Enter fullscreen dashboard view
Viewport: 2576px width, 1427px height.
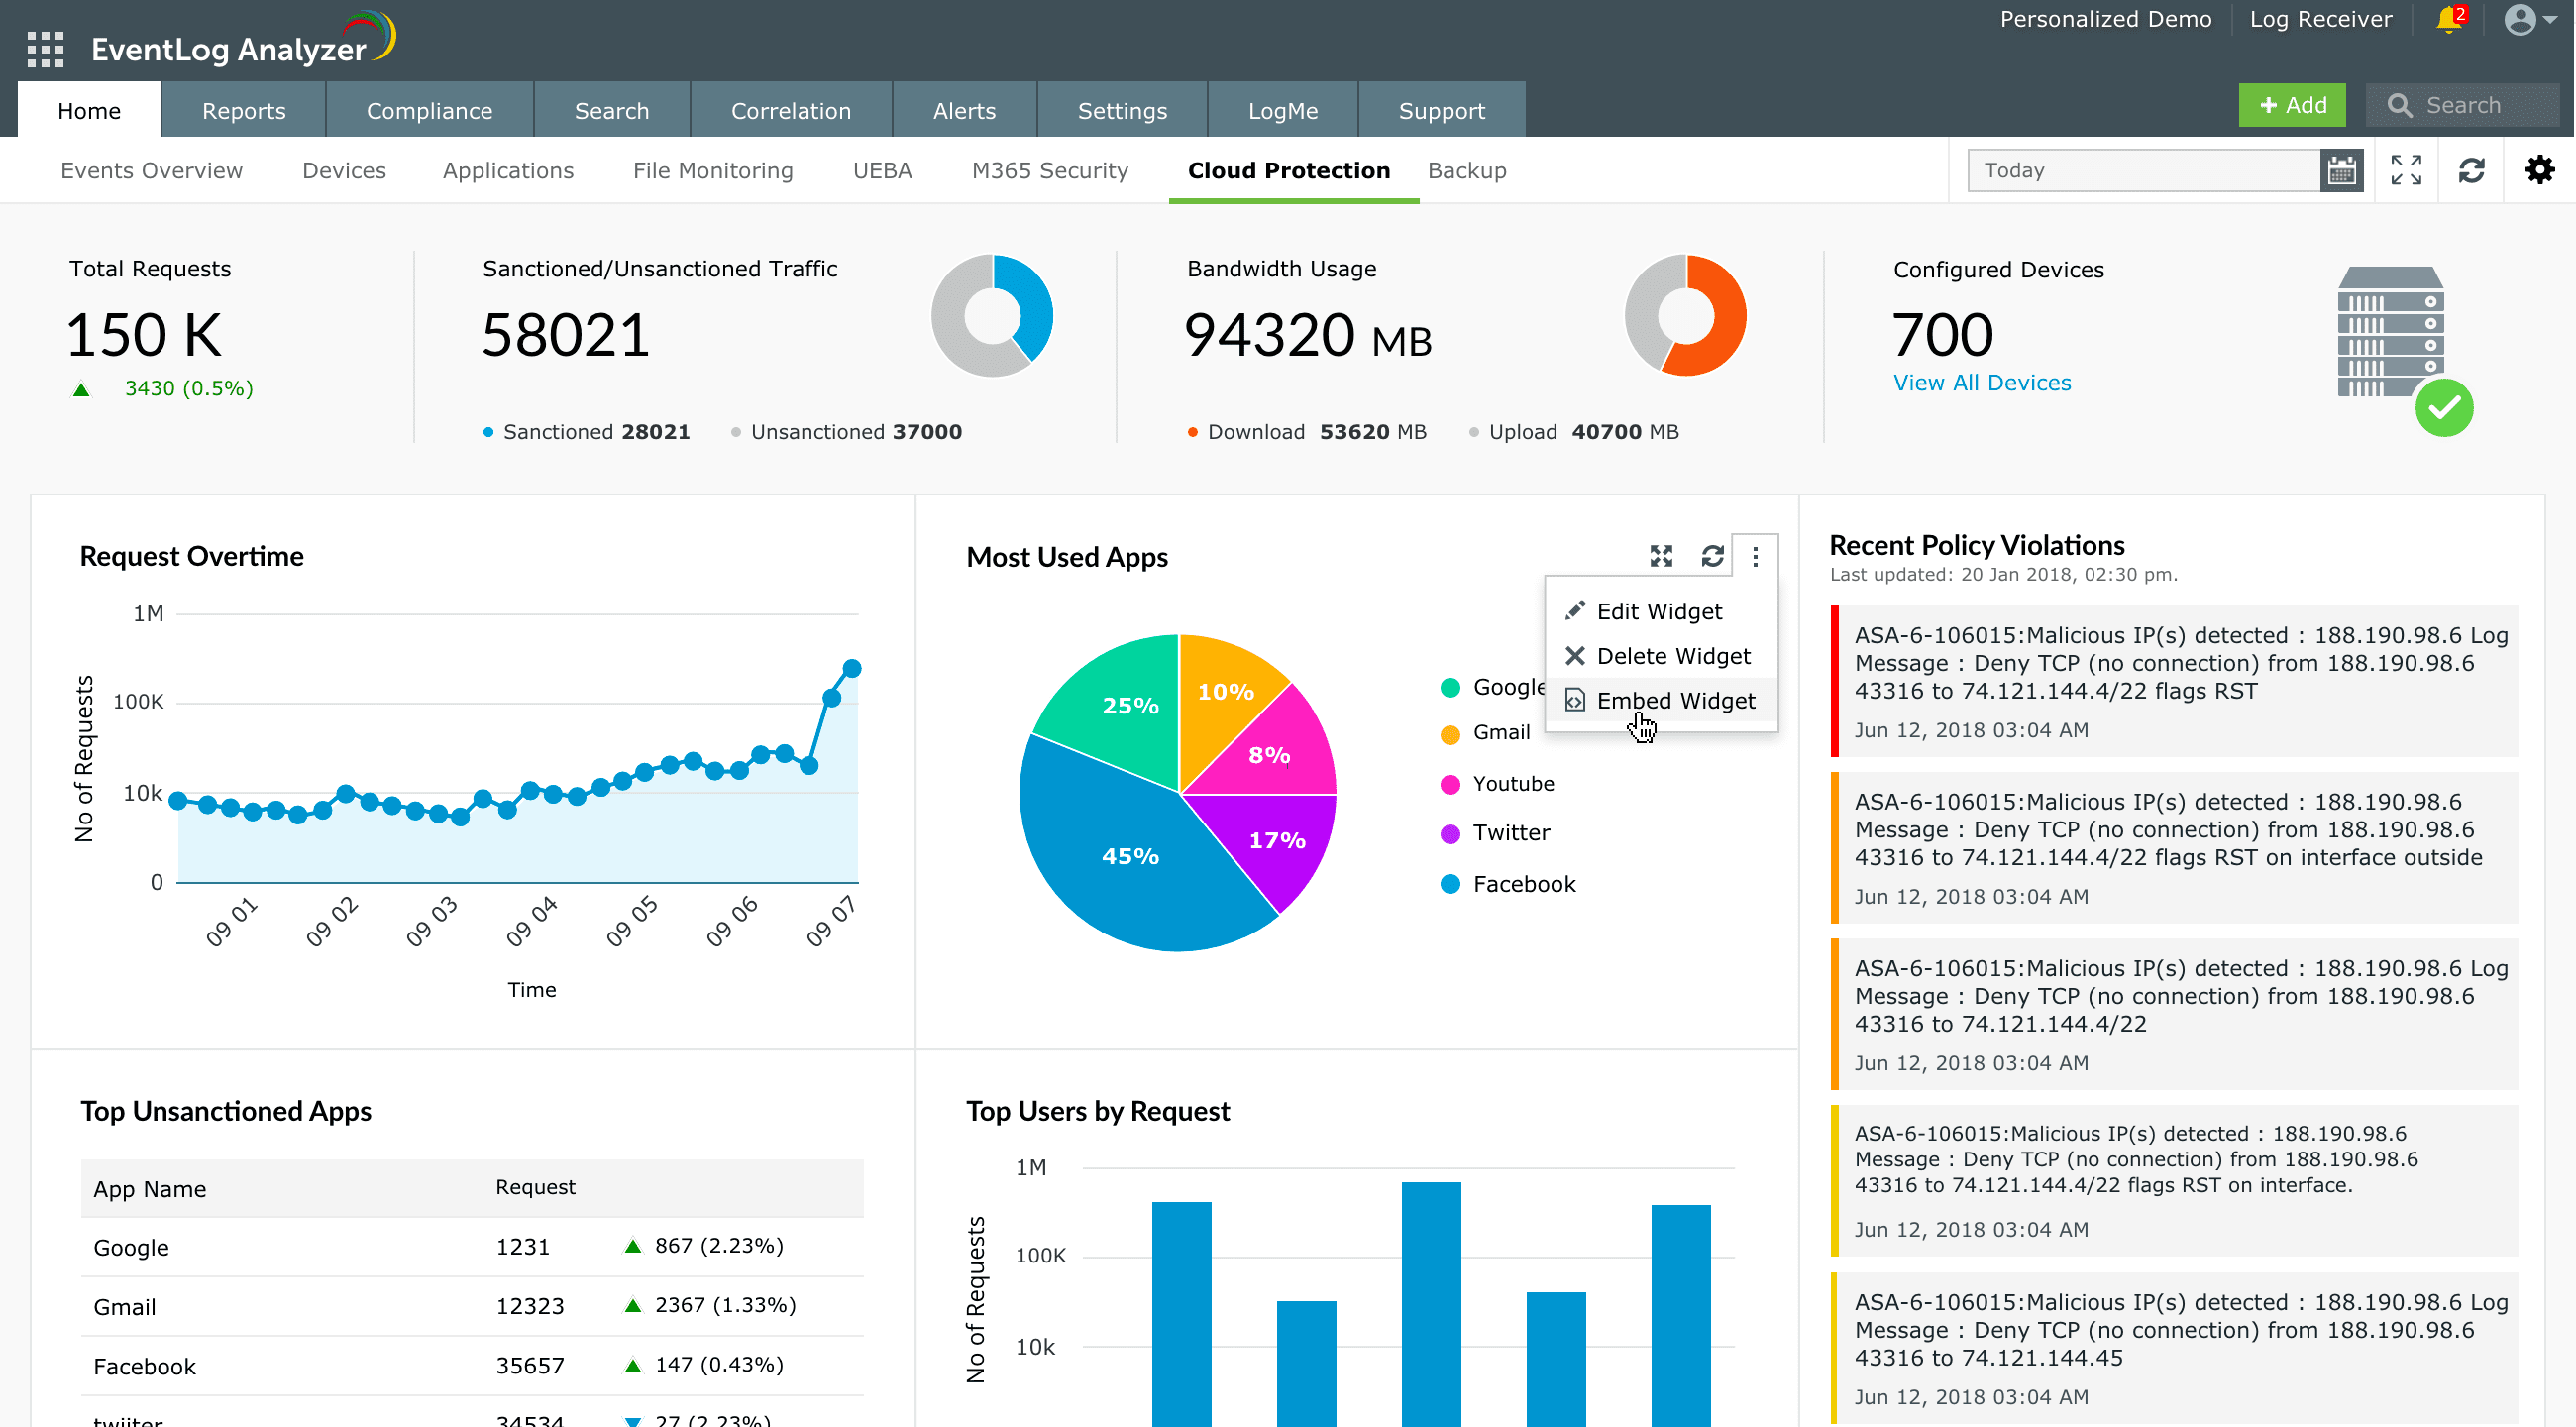(x=2406, y=170)
